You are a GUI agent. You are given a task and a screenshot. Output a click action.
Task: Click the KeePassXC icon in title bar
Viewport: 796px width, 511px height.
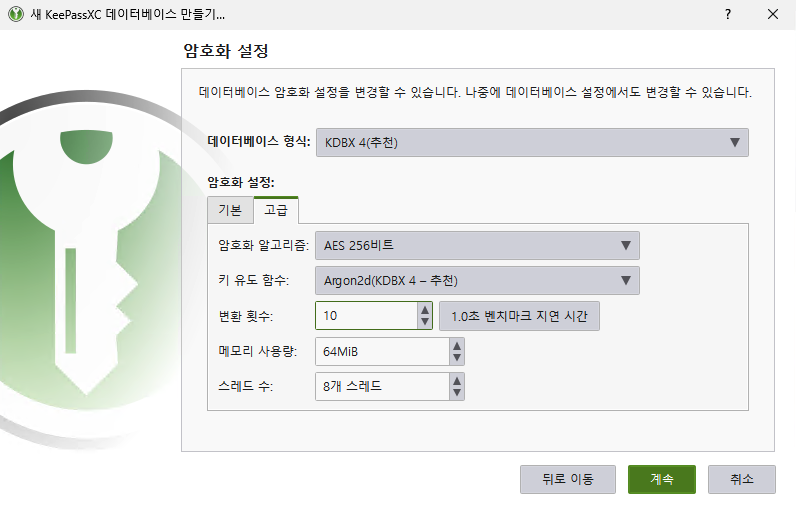16,15
